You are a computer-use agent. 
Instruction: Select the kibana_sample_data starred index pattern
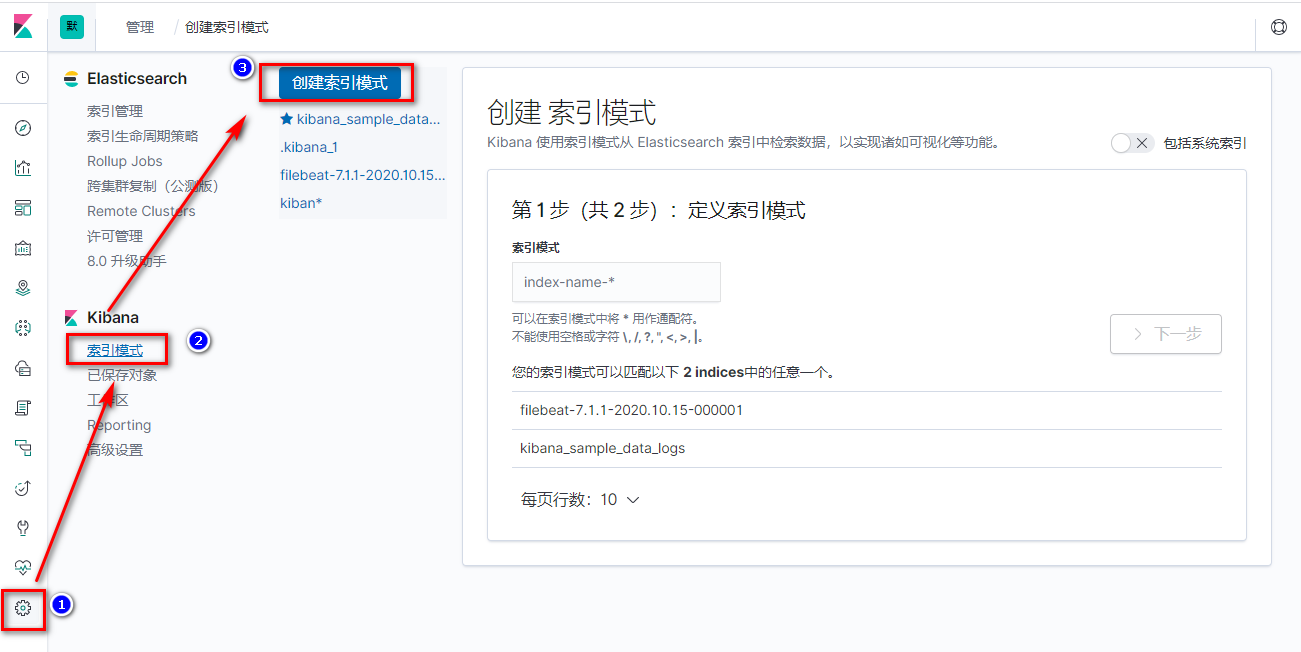(x=361, y=119)
